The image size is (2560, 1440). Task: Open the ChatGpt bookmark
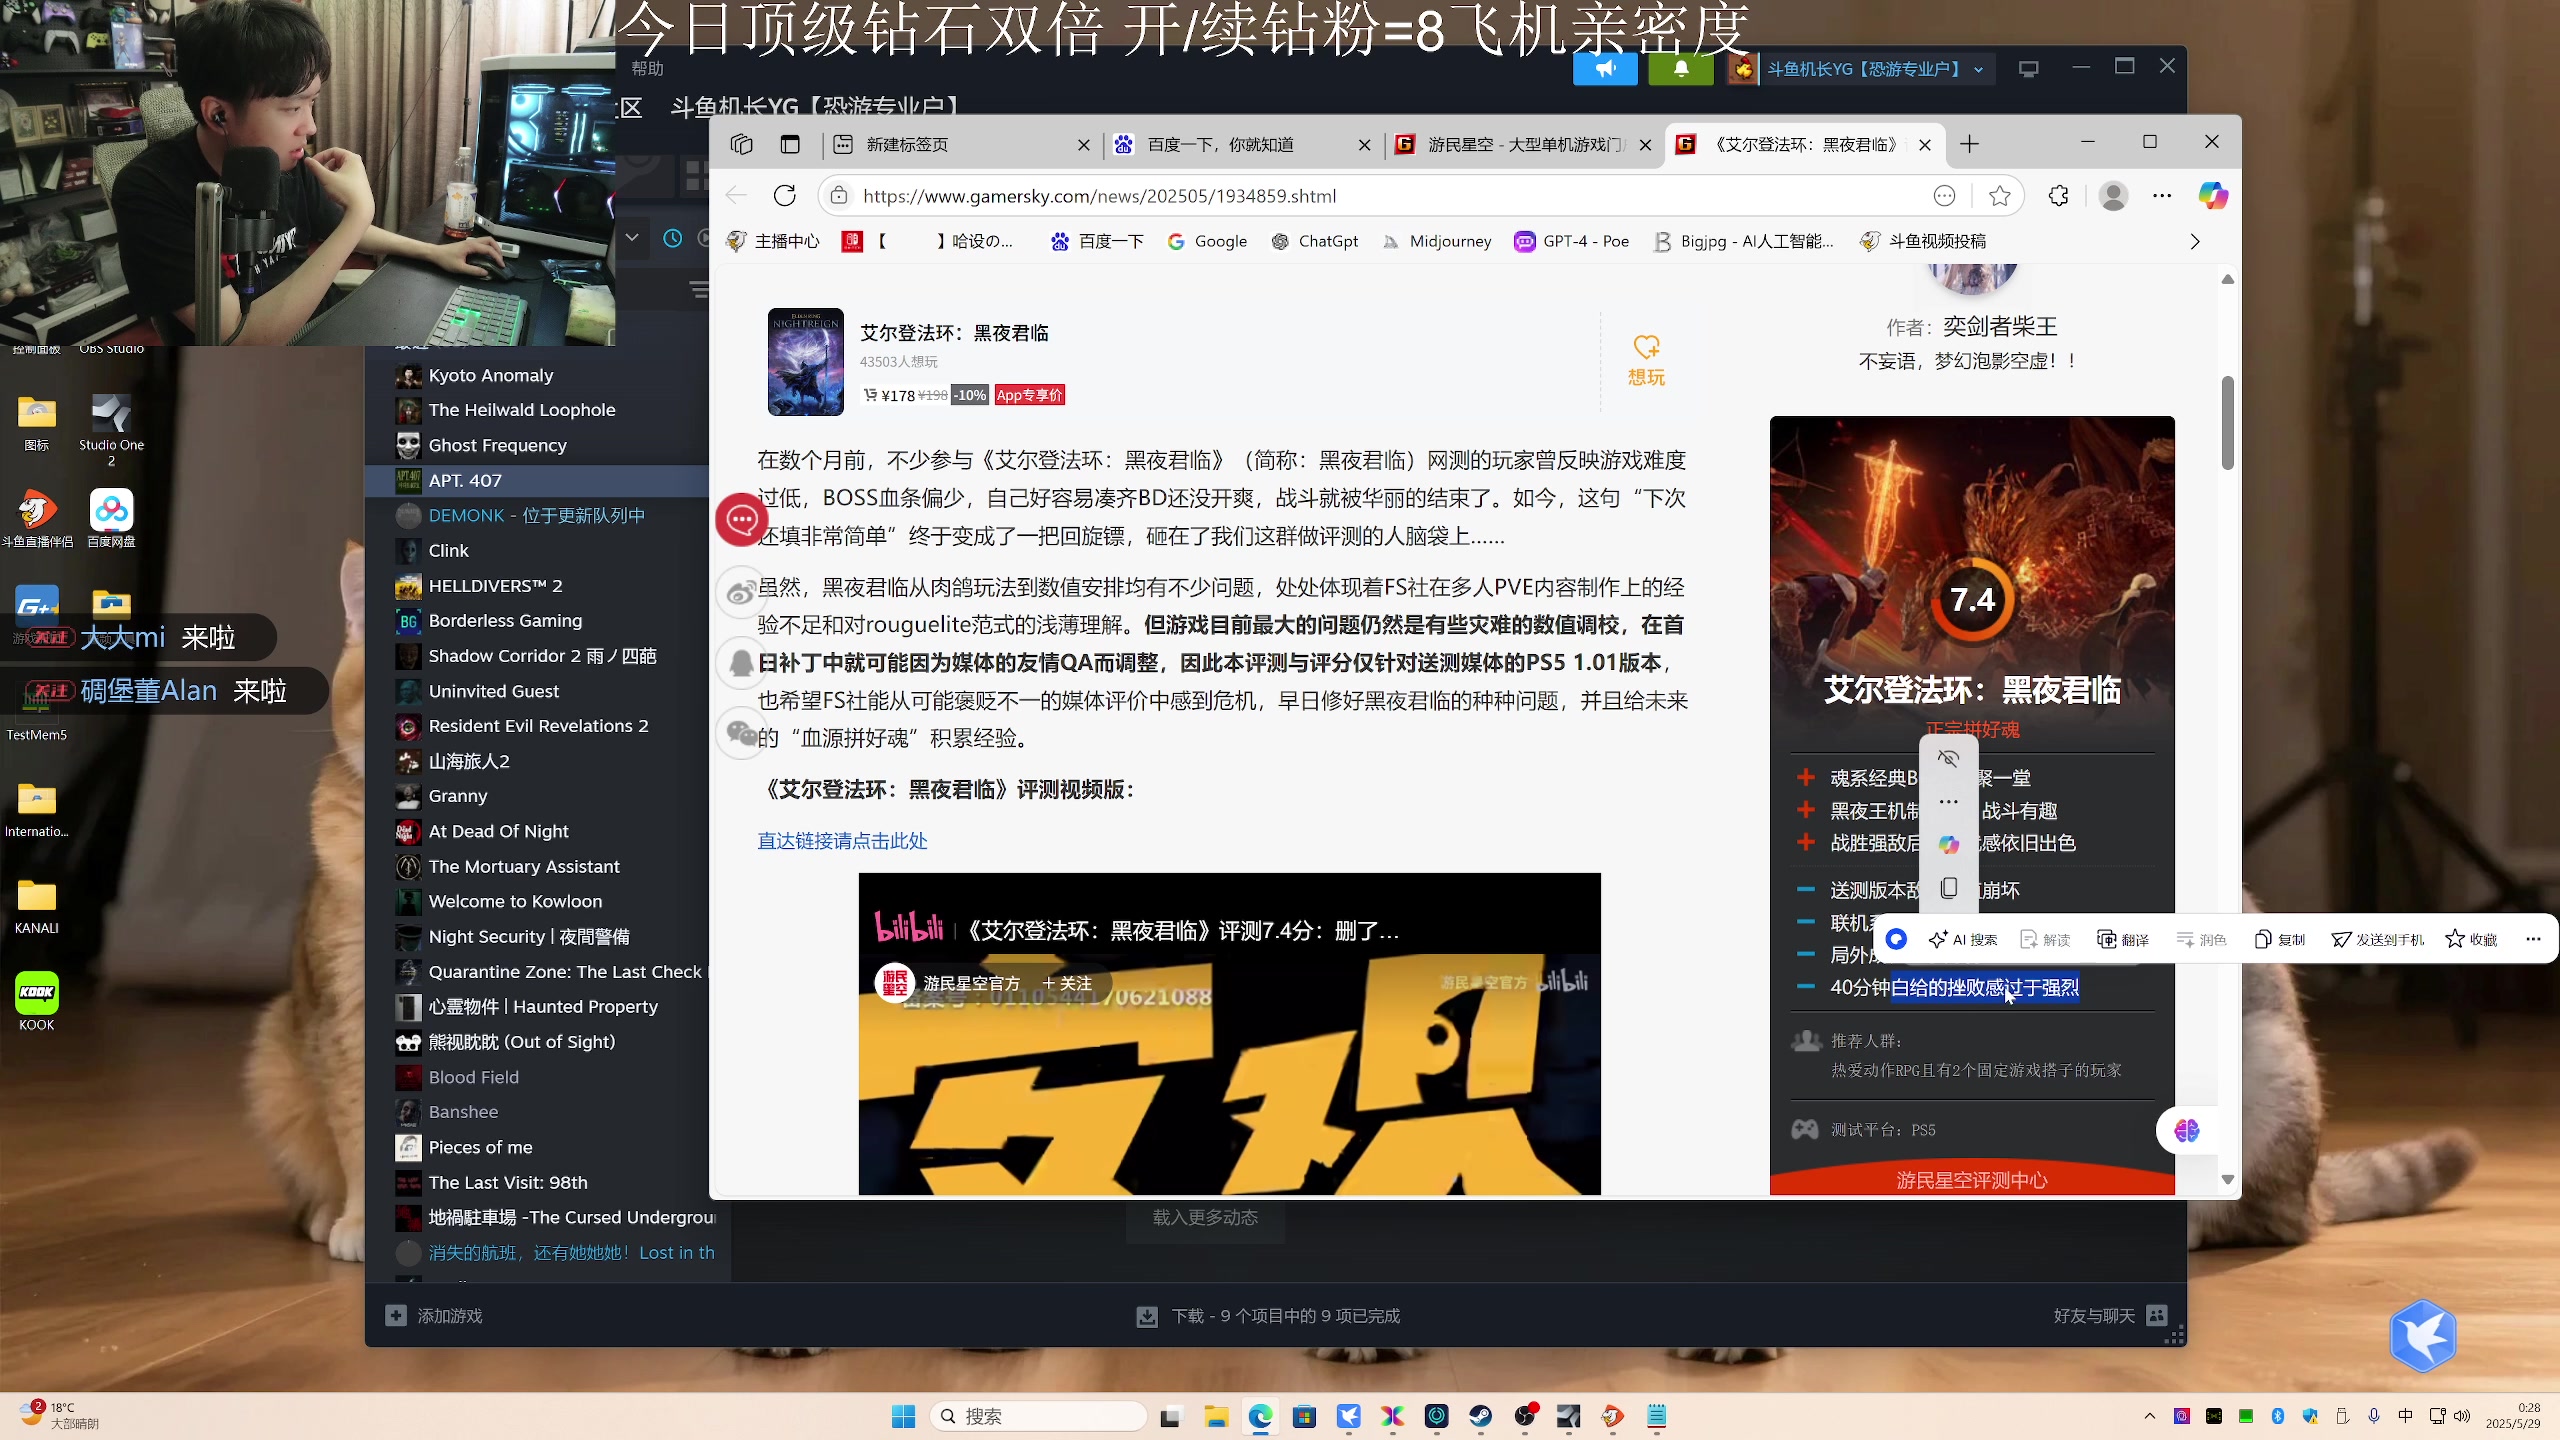coord(1314,241)
